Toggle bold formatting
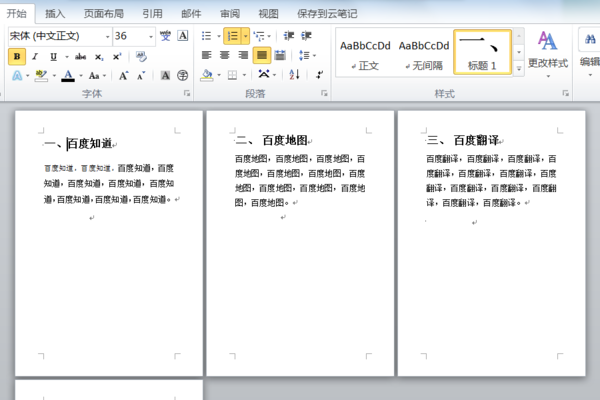Viewport: 600px width, 400px height. pos(17,56)
